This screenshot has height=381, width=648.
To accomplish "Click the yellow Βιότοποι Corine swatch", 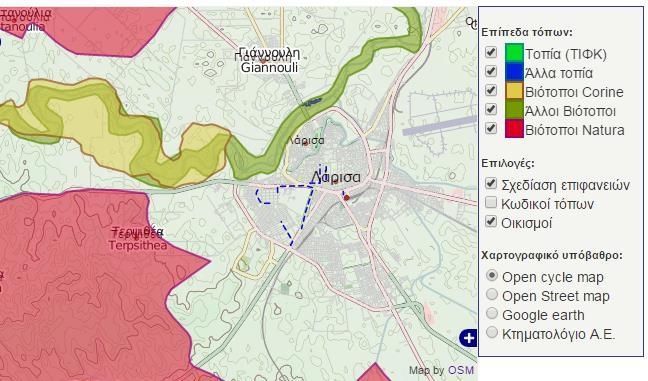I will pos(514,91).
